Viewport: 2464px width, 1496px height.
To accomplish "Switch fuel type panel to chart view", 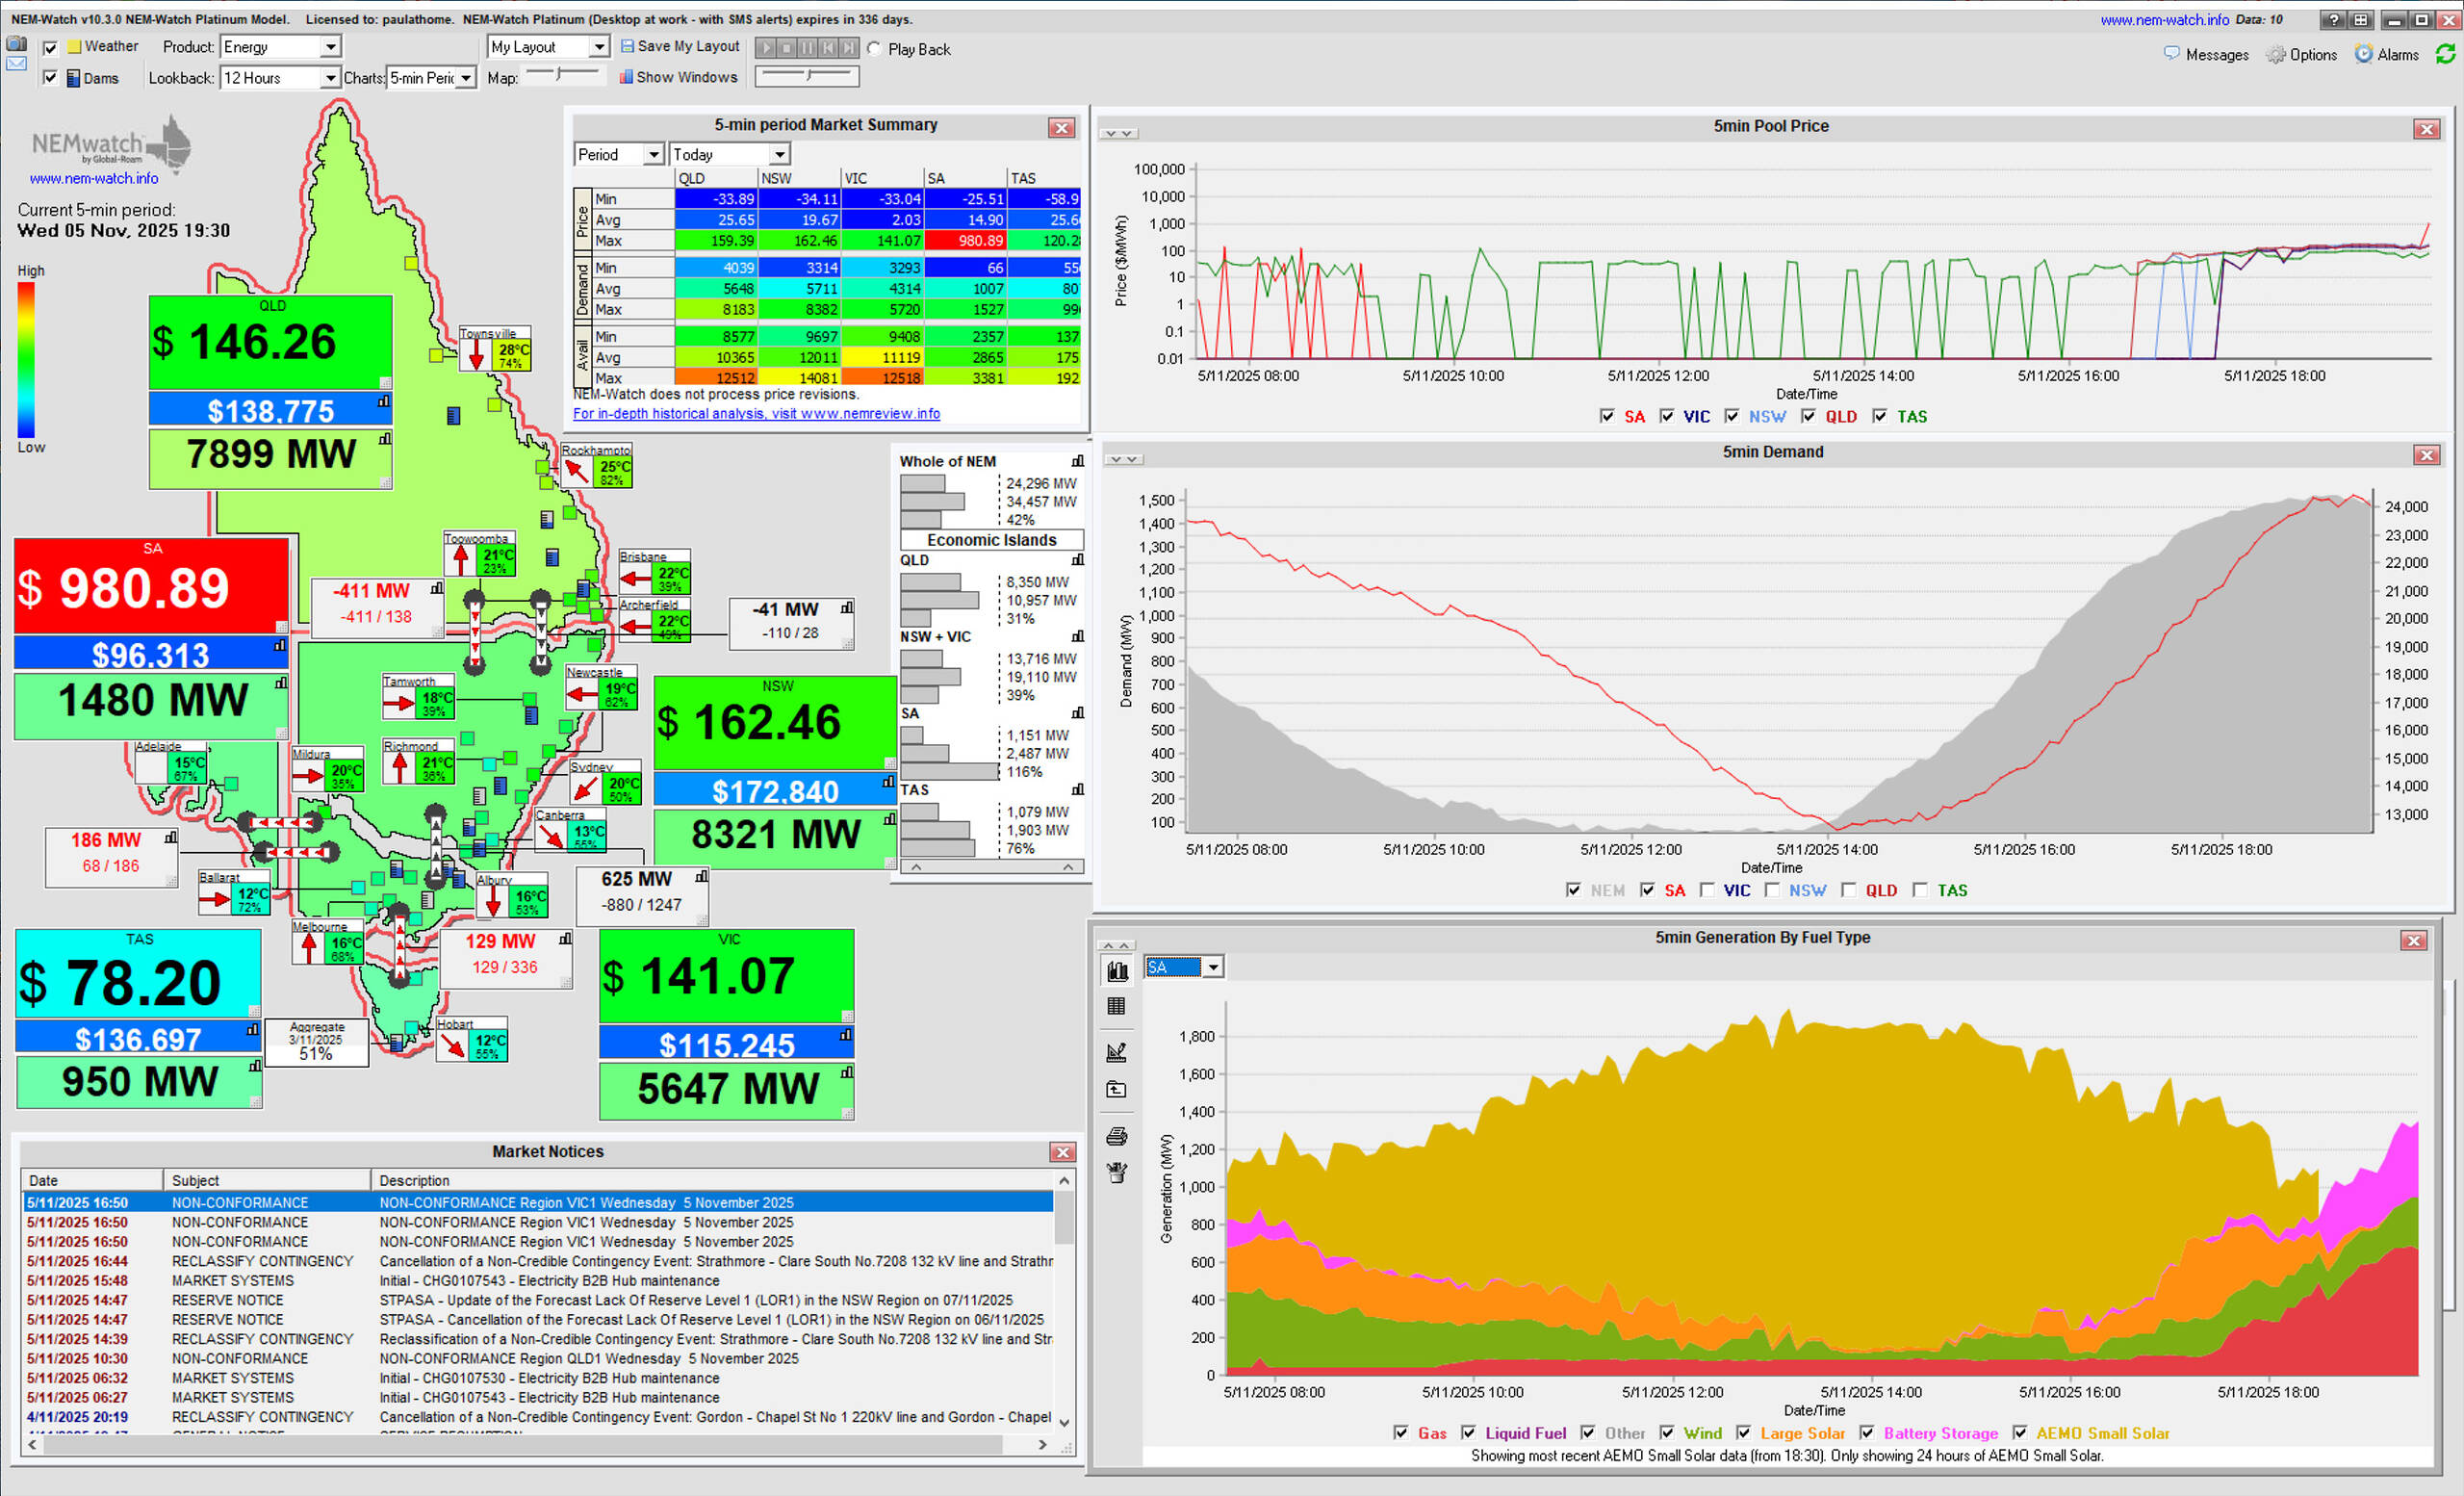I will coord(1117,971).
